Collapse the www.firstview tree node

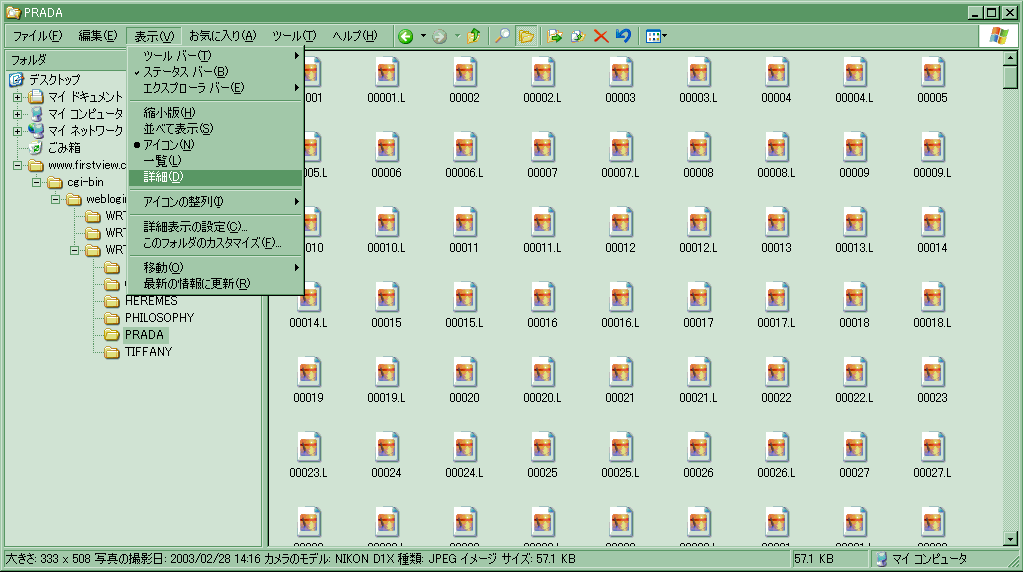[x=17, y=166]
